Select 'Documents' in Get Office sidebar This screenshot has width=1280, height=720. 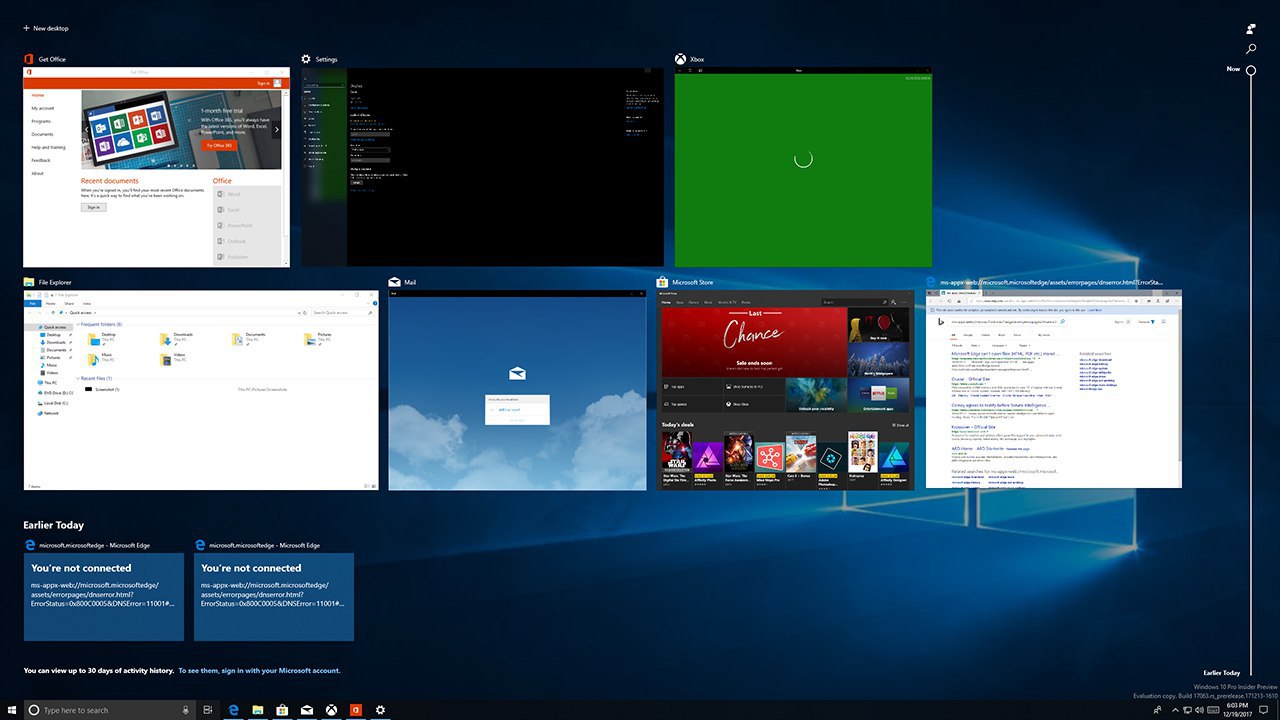click(x=42, y=134)
